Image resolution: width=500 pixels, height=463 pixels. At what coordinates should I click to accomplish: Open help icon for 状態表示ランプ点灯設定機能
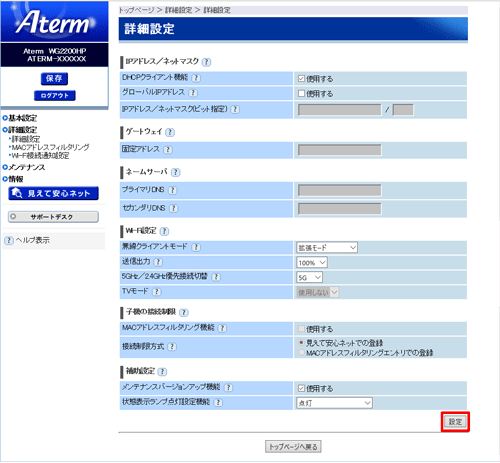218,402
